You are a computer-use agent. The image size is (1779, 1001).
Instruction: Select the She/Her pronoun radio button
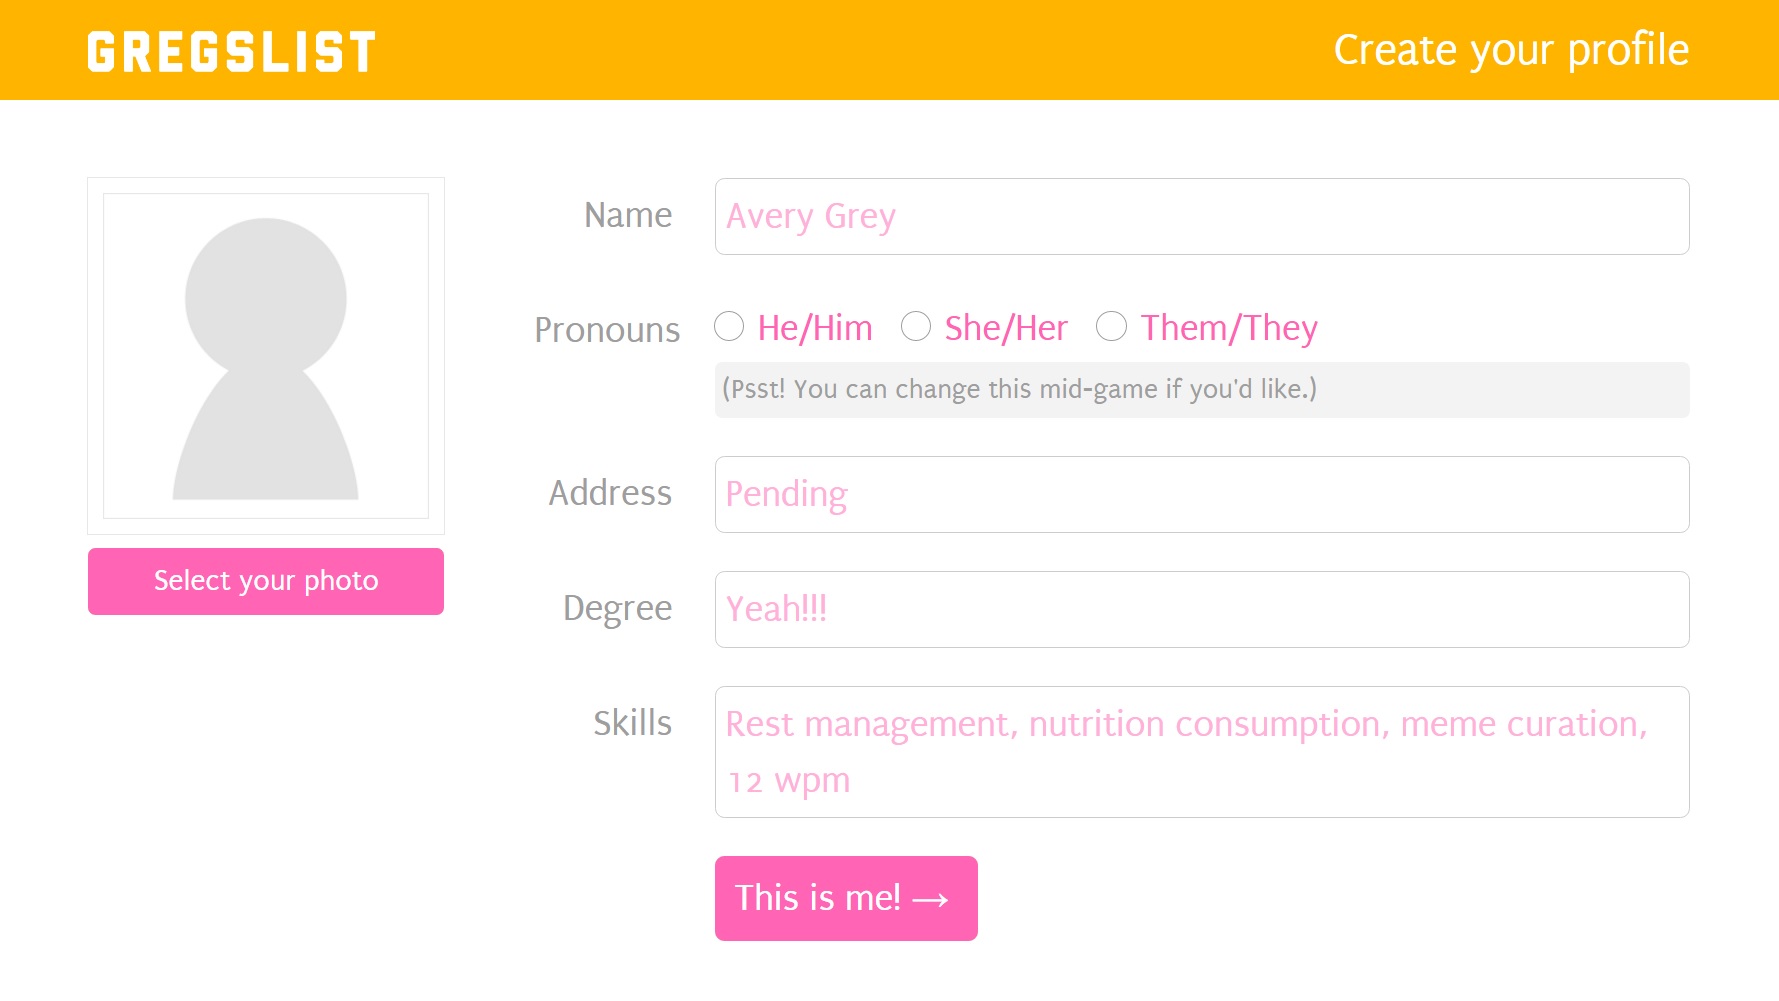(916, 326)
